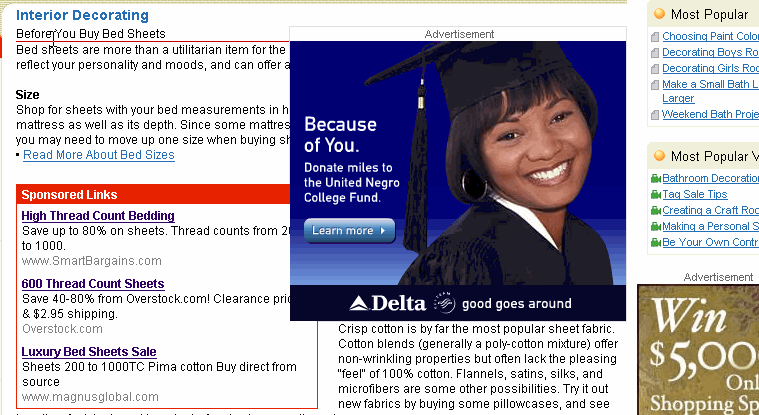Click video camera icon beside Creating a Craft Room
The width and height of the screenshot is (759, 415).
(x=656, y=211)
